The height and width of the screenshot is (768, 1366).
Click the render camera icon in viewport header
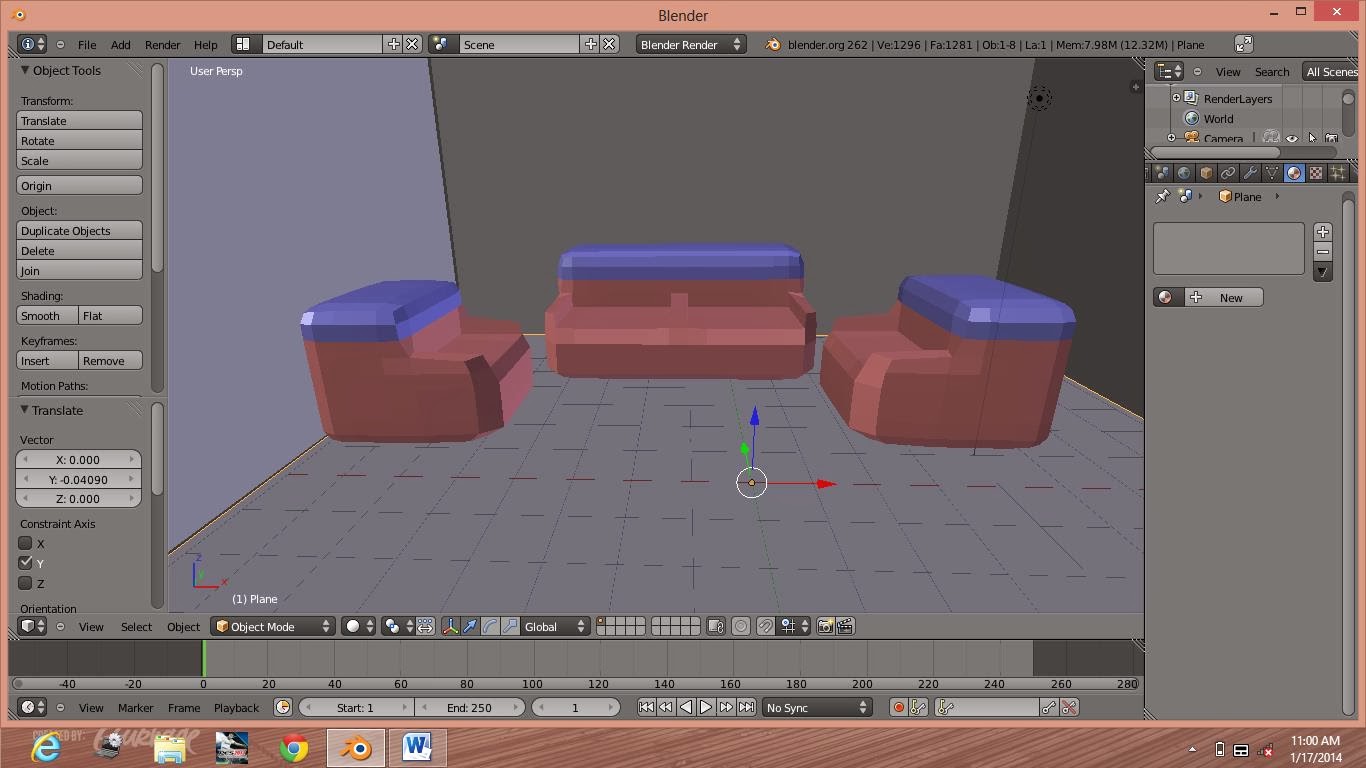point(826,626)
